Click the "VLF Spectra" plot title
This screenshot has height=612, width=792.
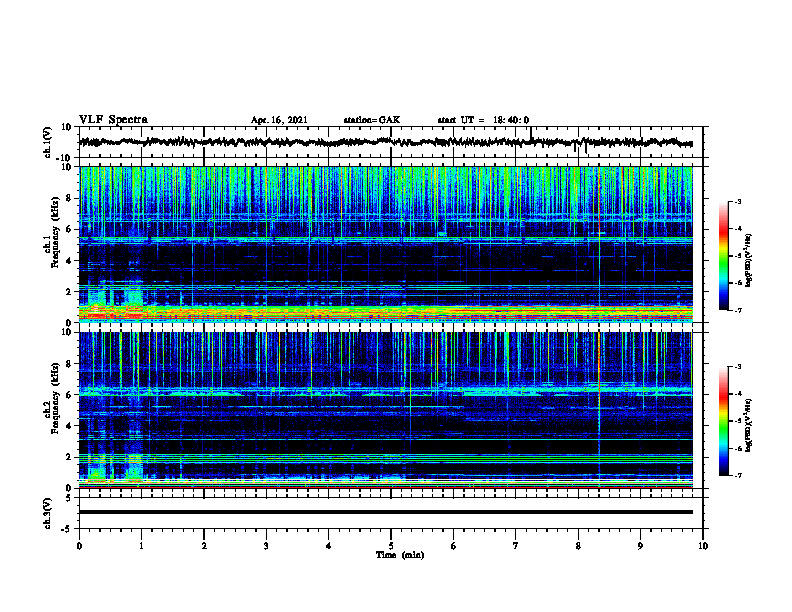point(113,120)
